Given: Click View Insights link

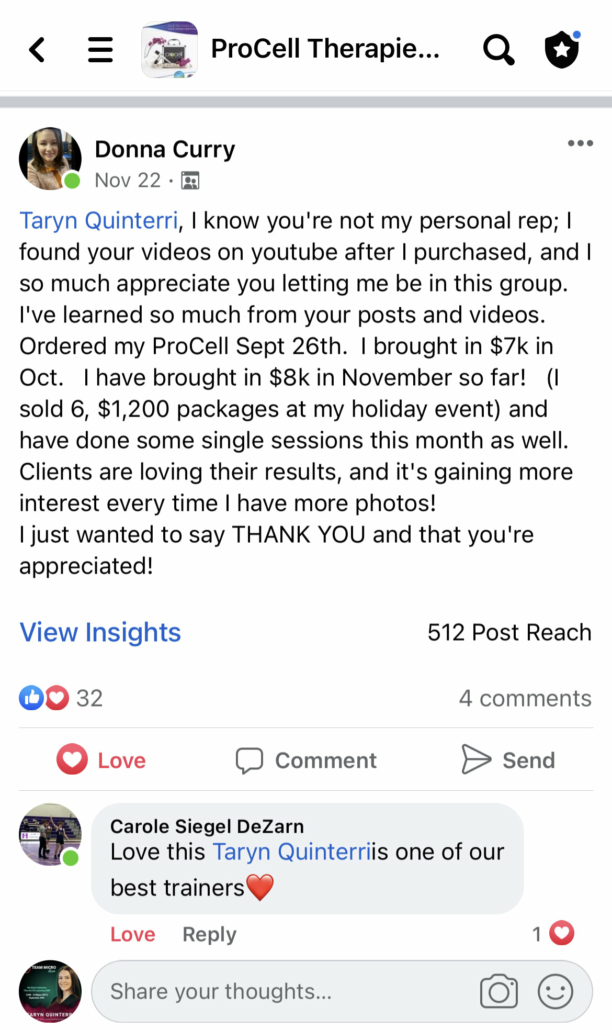Looking at the screenshot, I should click(100, 632).
